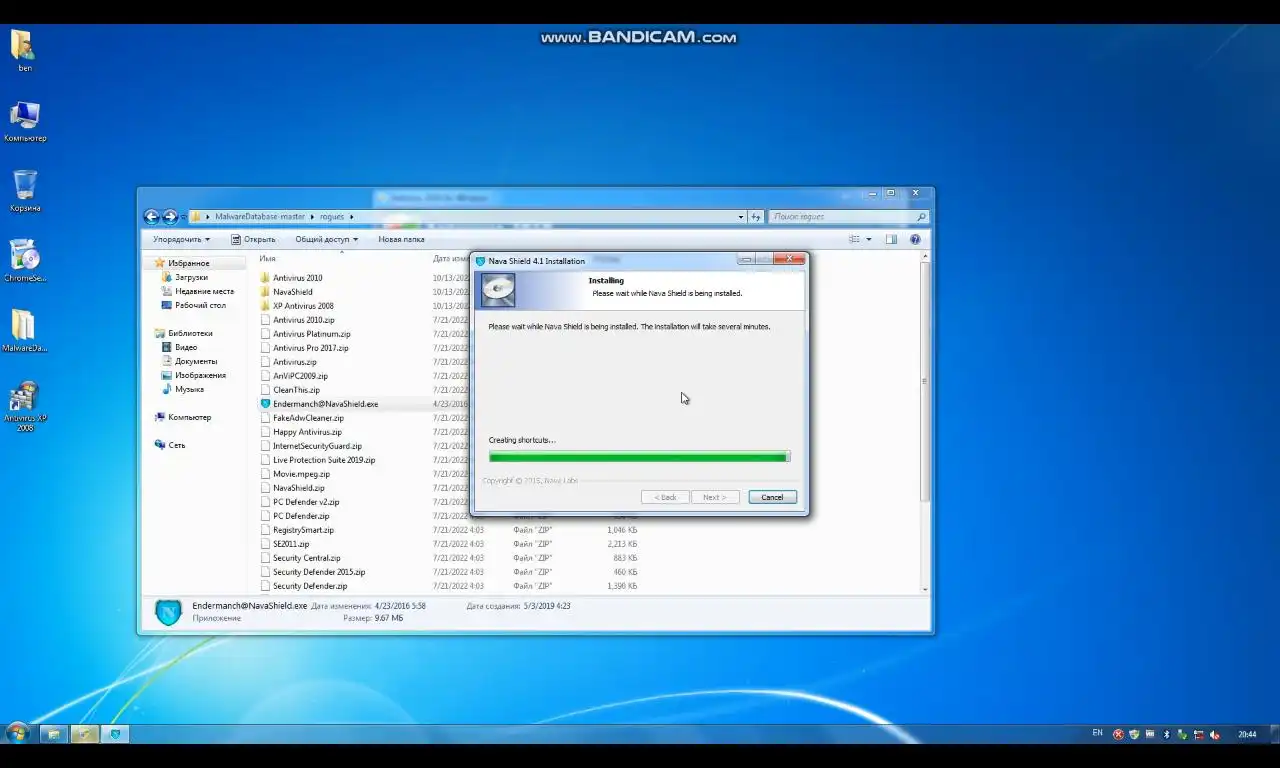Go back in Explorer window

click(x=151, y=216)
